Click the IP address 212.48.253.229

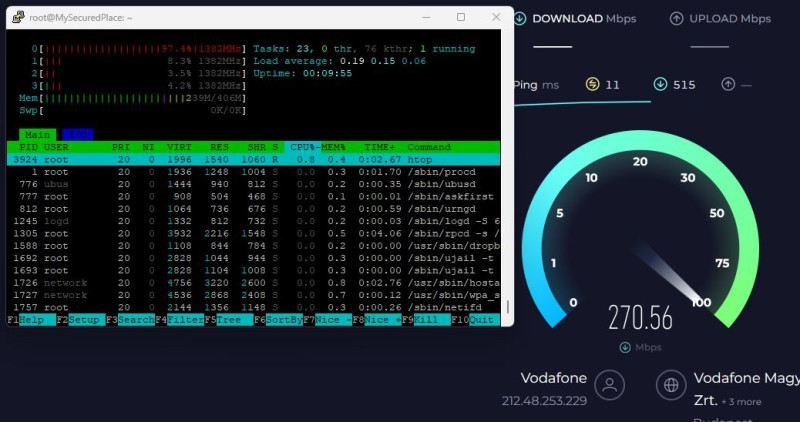coord(544,401)
